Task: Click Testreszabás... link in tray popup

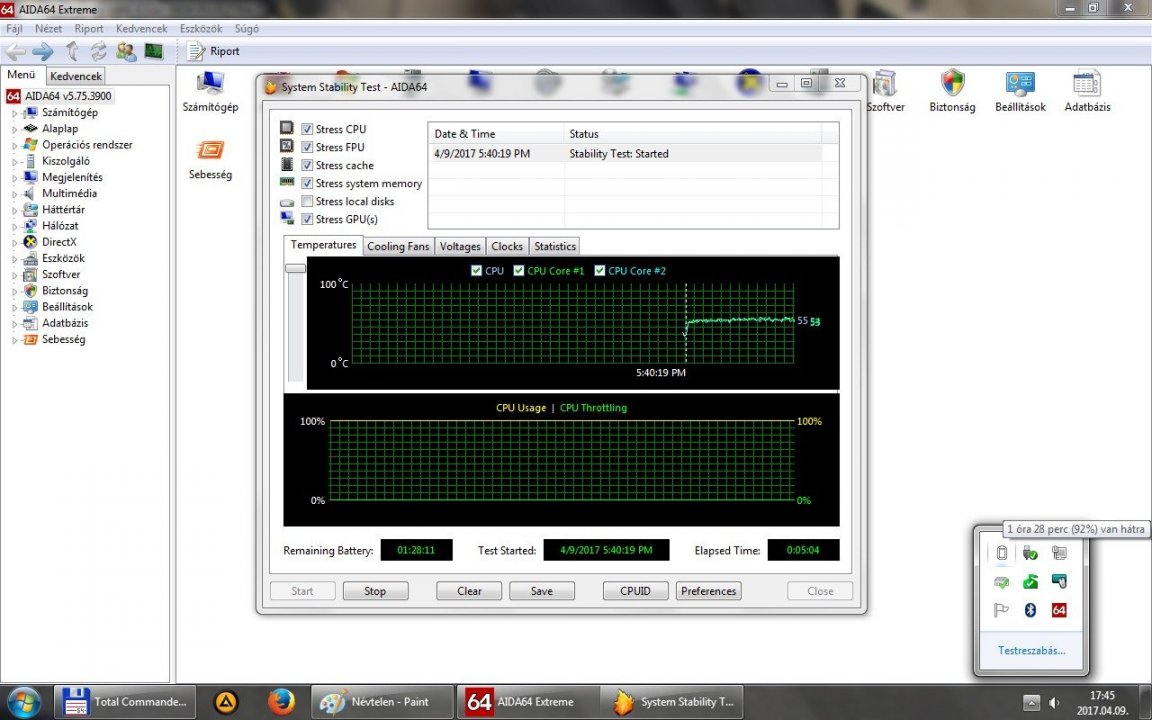Action: tap(1032, 650)
